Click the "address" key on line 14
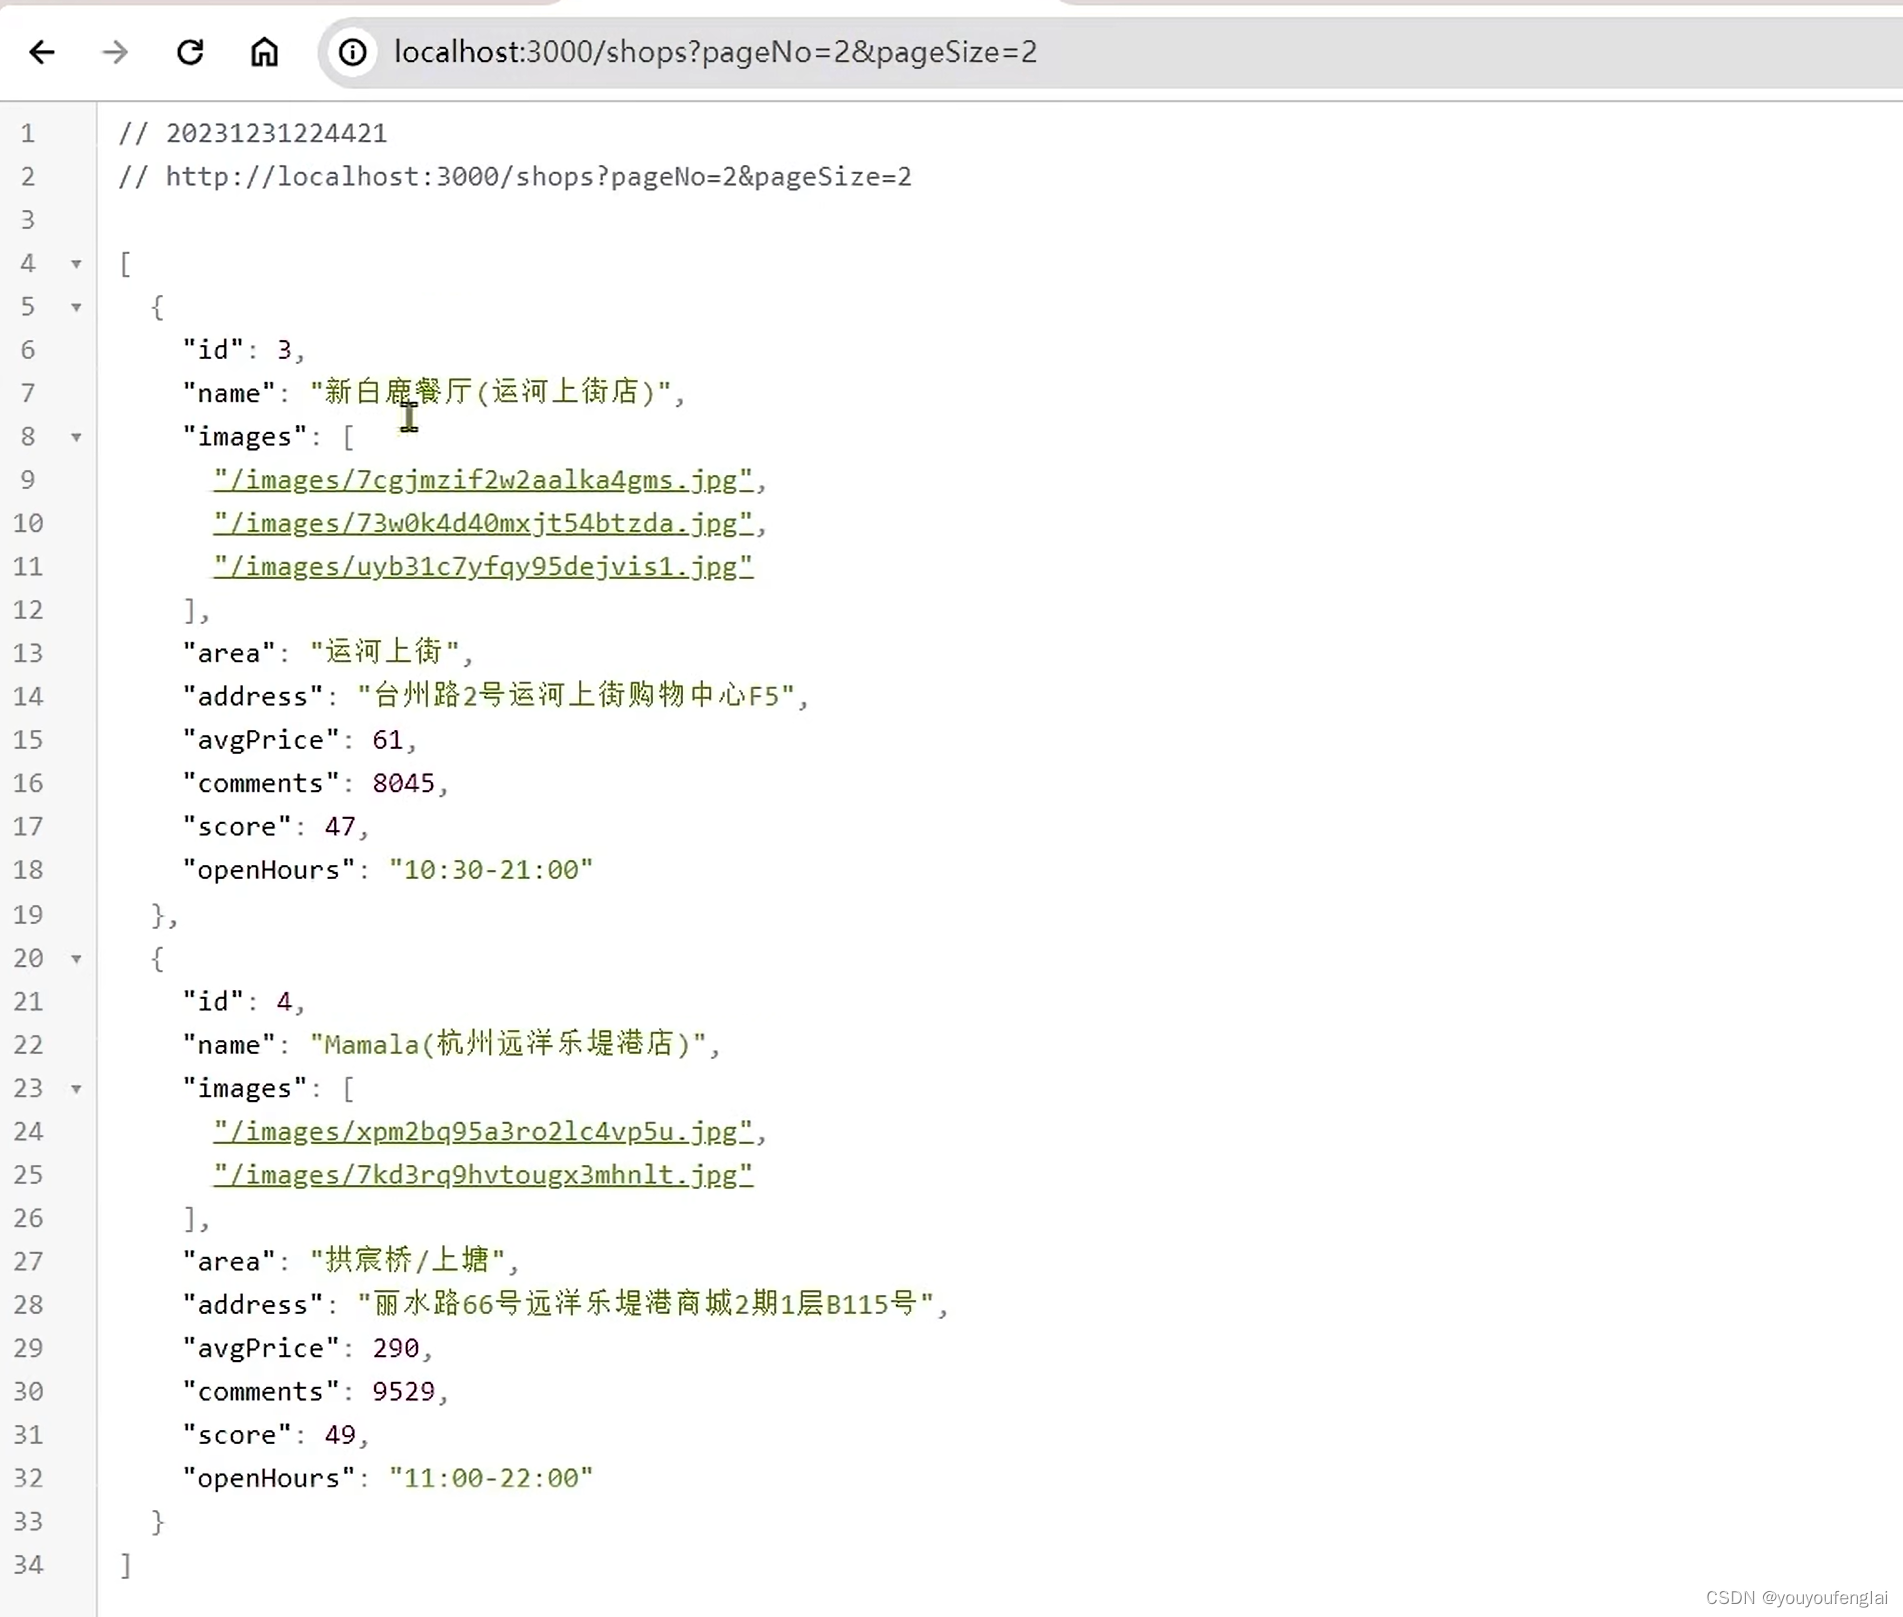 pos(252,696)
